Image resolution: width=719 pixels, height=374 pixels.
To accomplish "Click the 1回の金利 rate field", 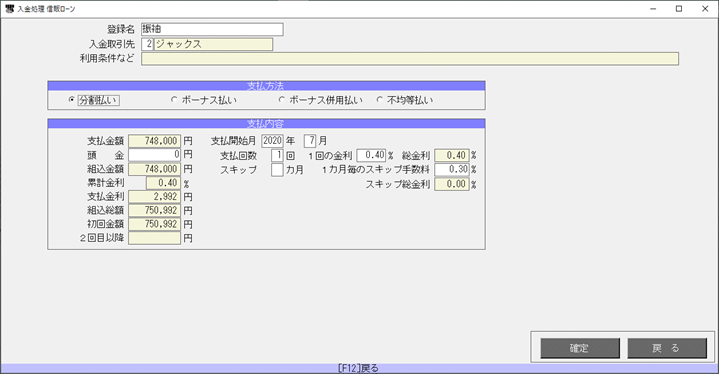I will (x=371, y=155).
